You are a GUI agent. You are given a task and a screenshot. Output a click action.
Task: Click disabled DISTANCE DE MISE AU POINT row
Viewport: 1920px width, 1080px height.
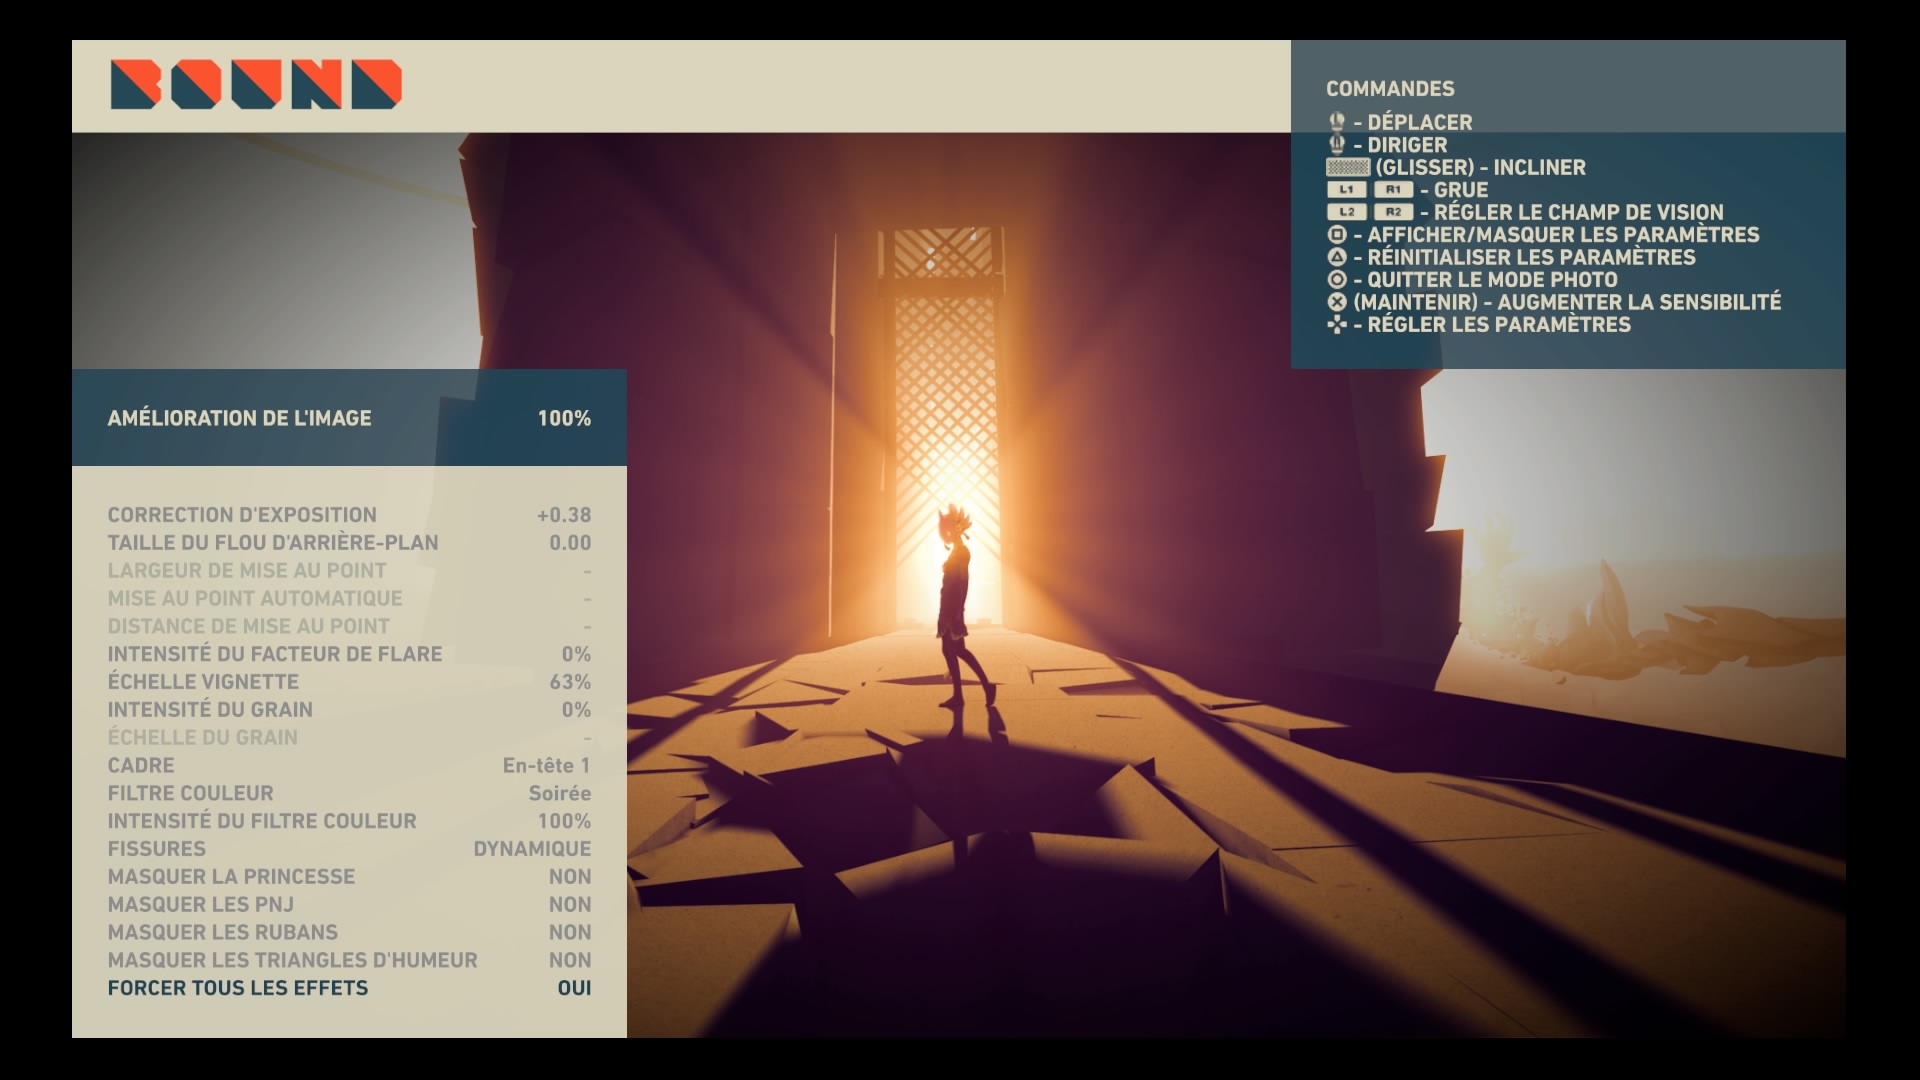[349, 627]
